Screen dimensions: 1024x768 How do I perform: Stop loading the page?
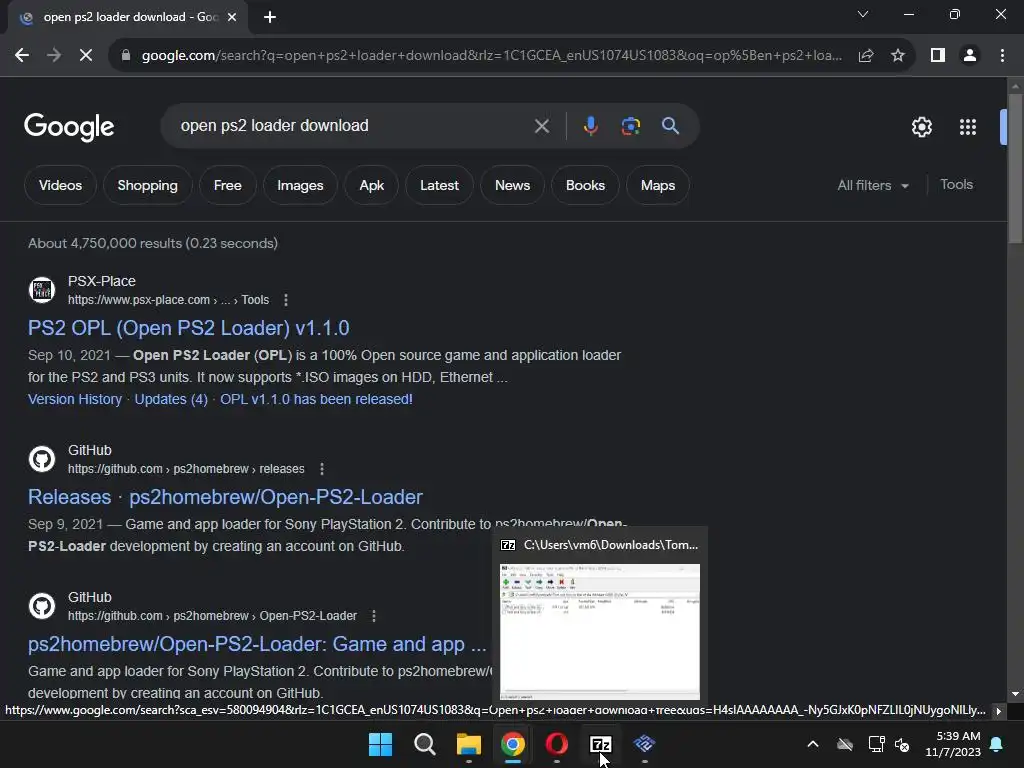click(86, 56)
